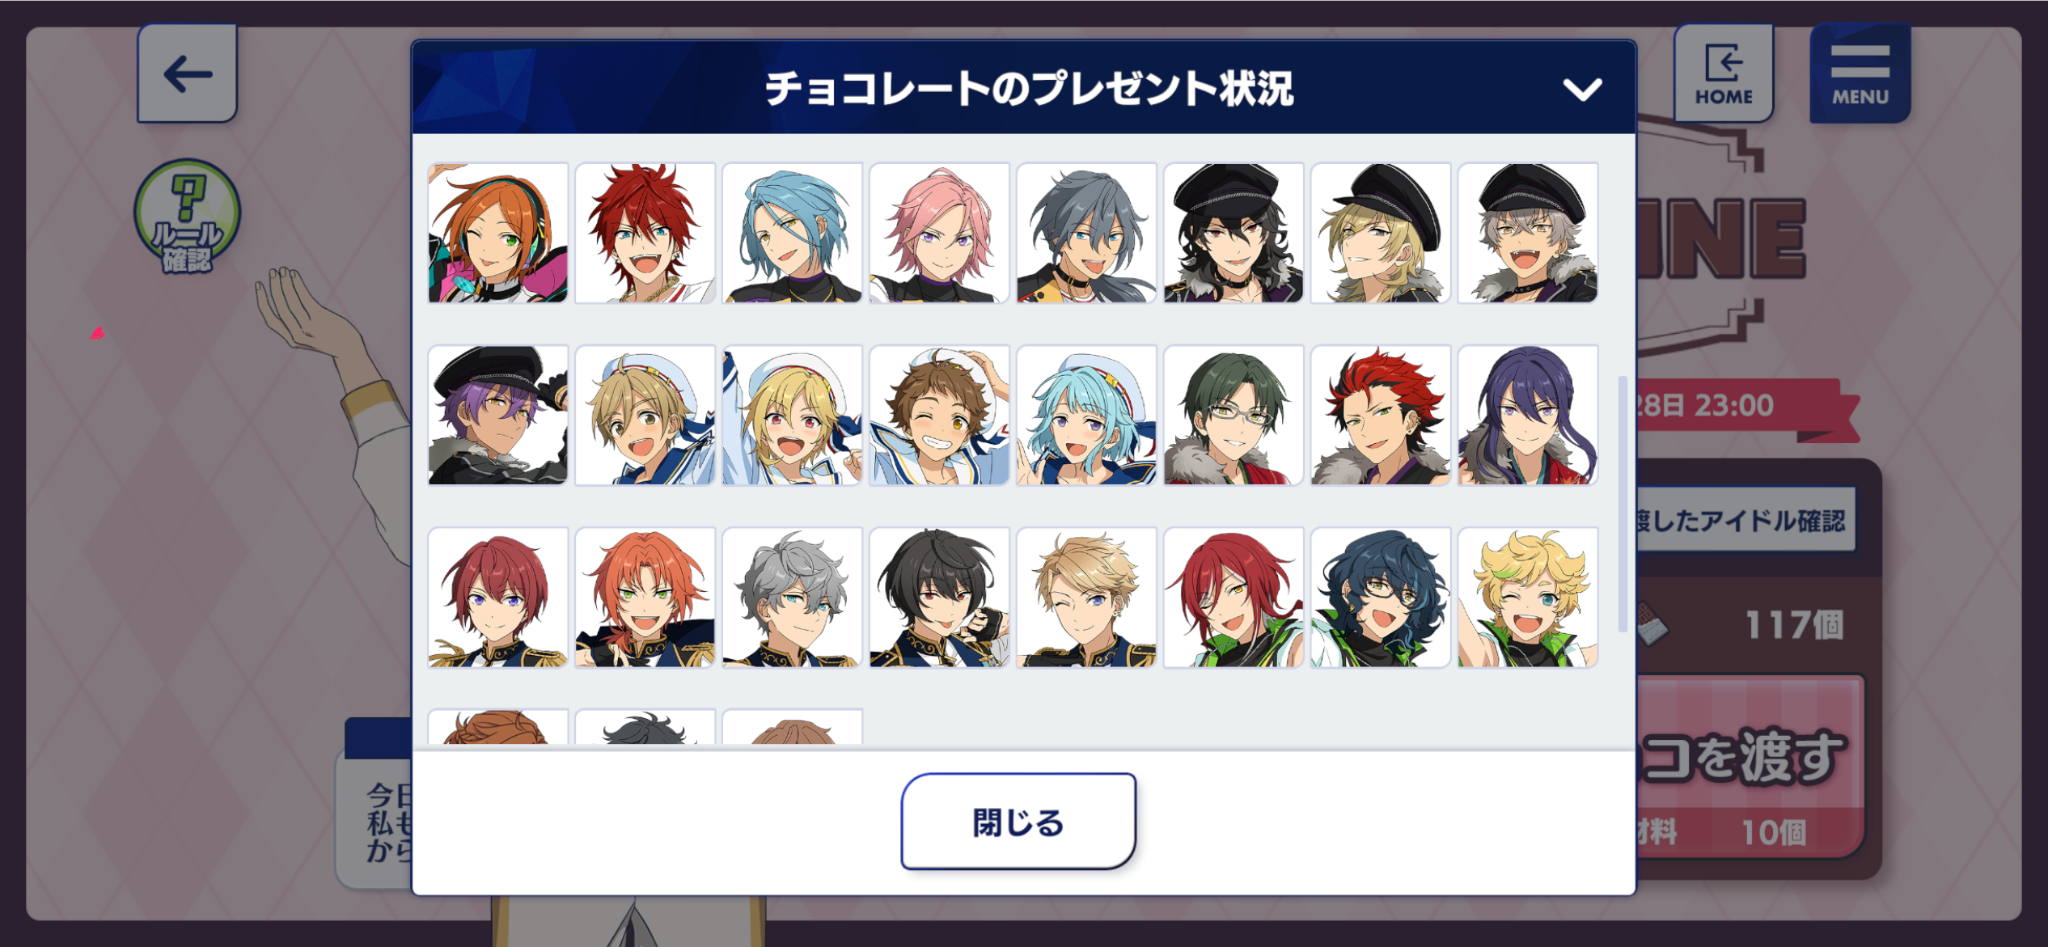2048x947 pixels.
Task: Choose the purple-haired idol with black cap
Action: [498, 415]
